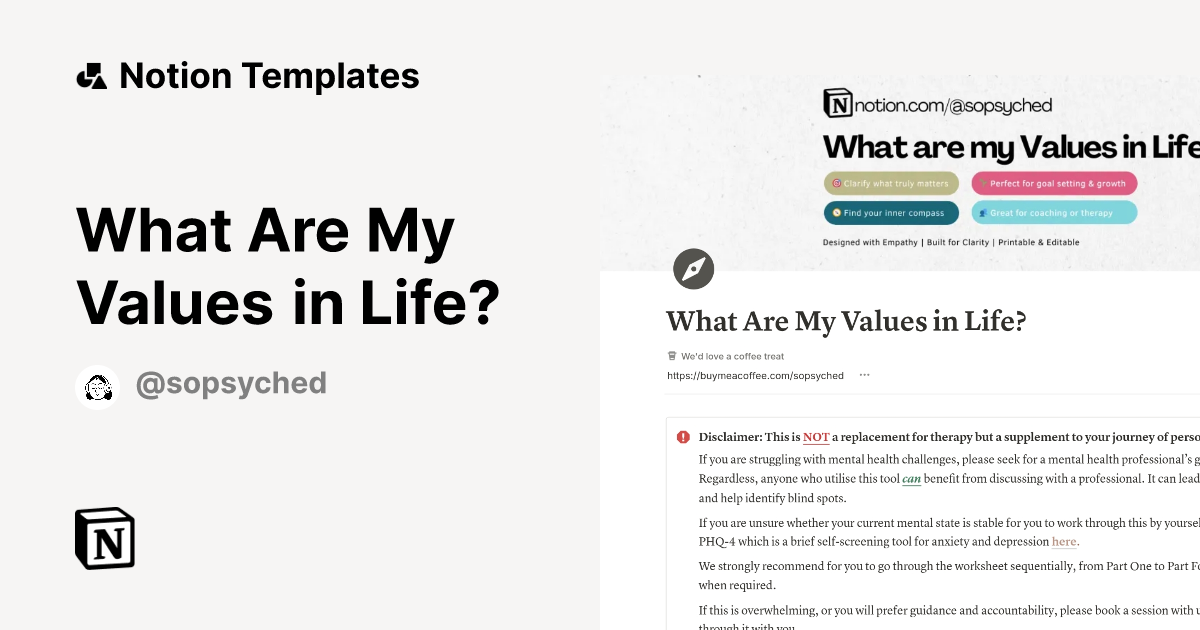Click the 'here' hyperlink for the PHQ-4 tool
Image resolution: width=1200 pixels, height=630 pixels.
pyautogui.click(x=1063, y=541)
